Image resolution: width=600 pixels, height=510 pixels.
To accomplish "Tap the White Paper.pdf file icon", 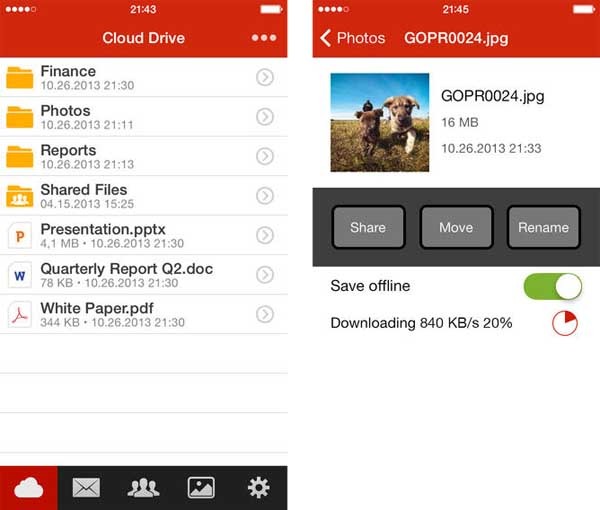I will click(x=19, y=314).
